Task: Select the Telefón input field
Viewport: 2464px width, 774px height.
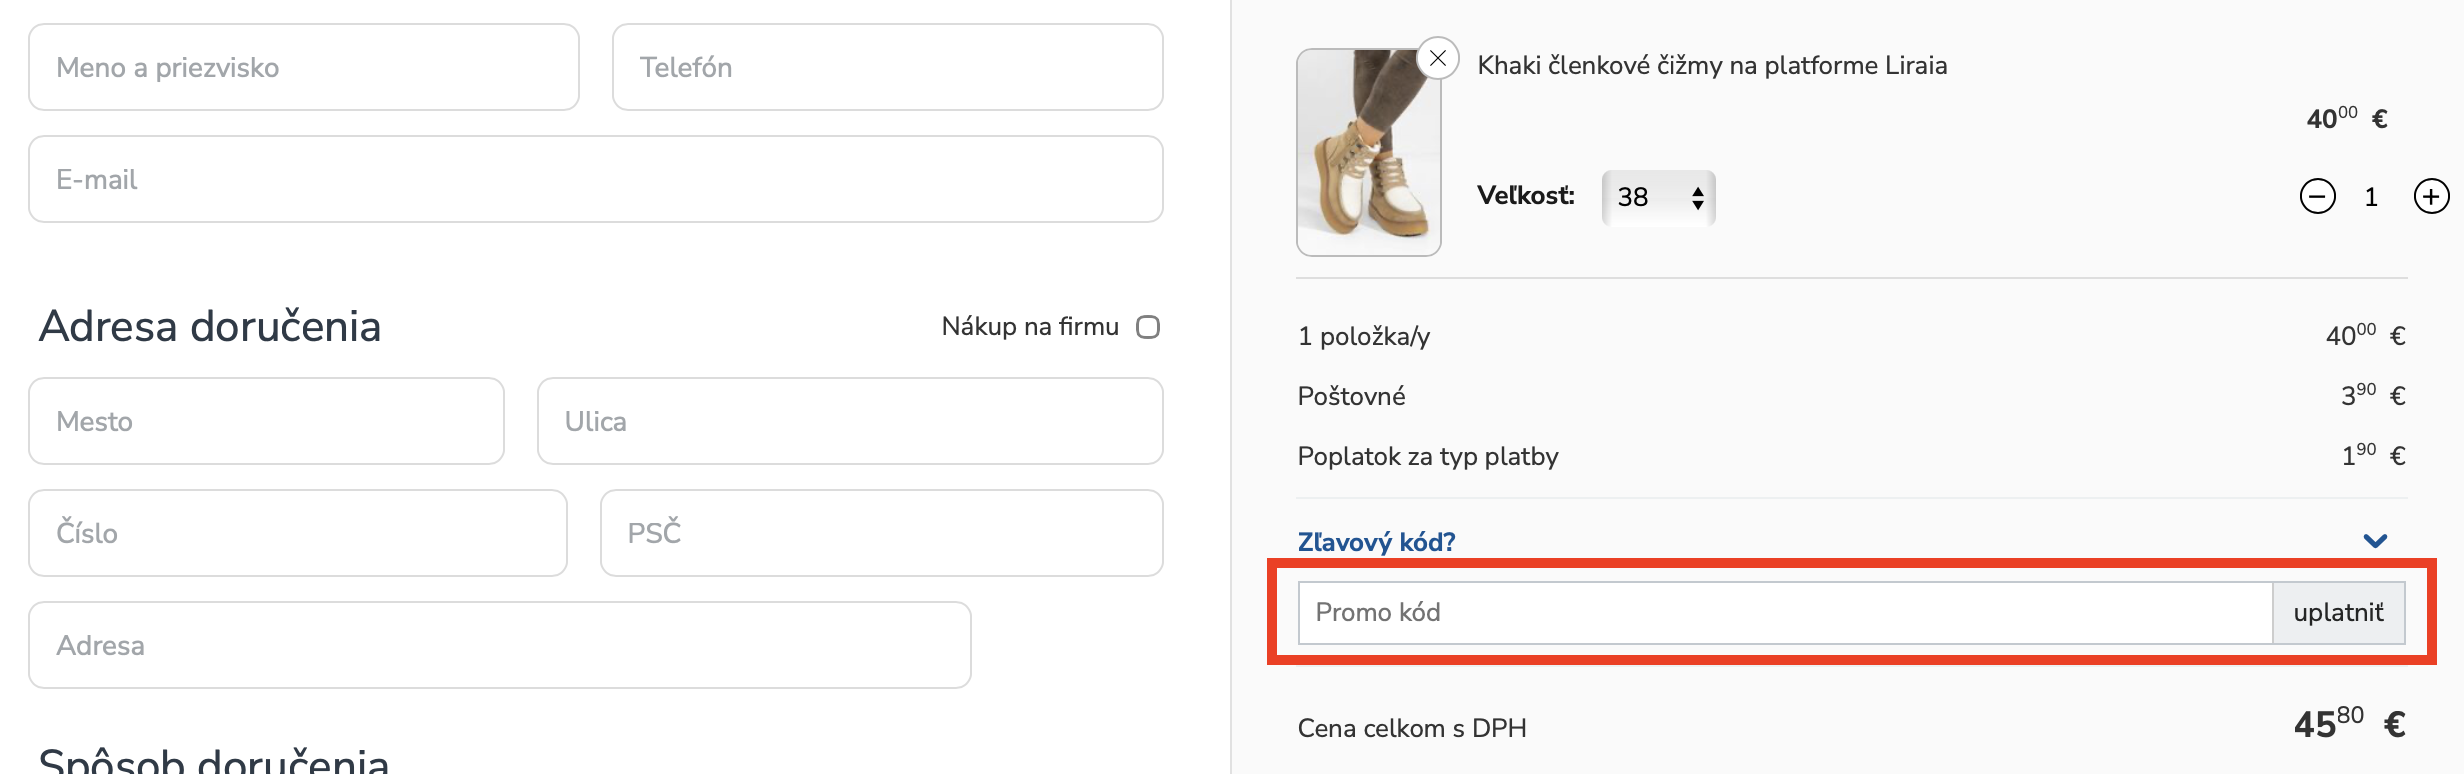Action: click(887, 67)
